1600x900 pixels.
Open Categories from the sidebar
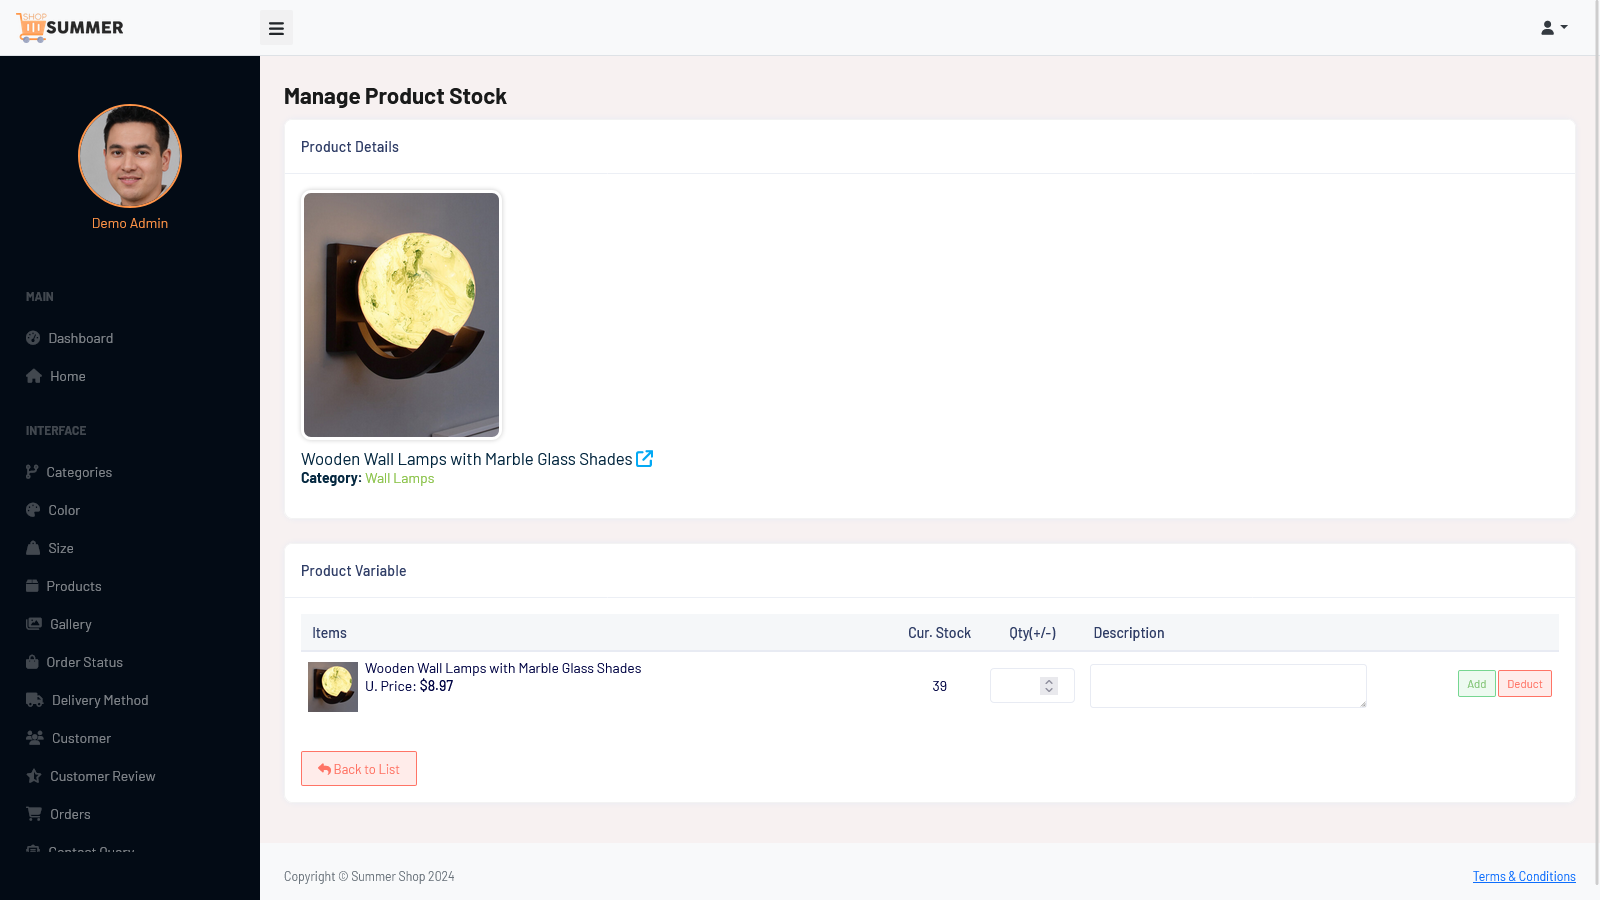tap(79, 472)
